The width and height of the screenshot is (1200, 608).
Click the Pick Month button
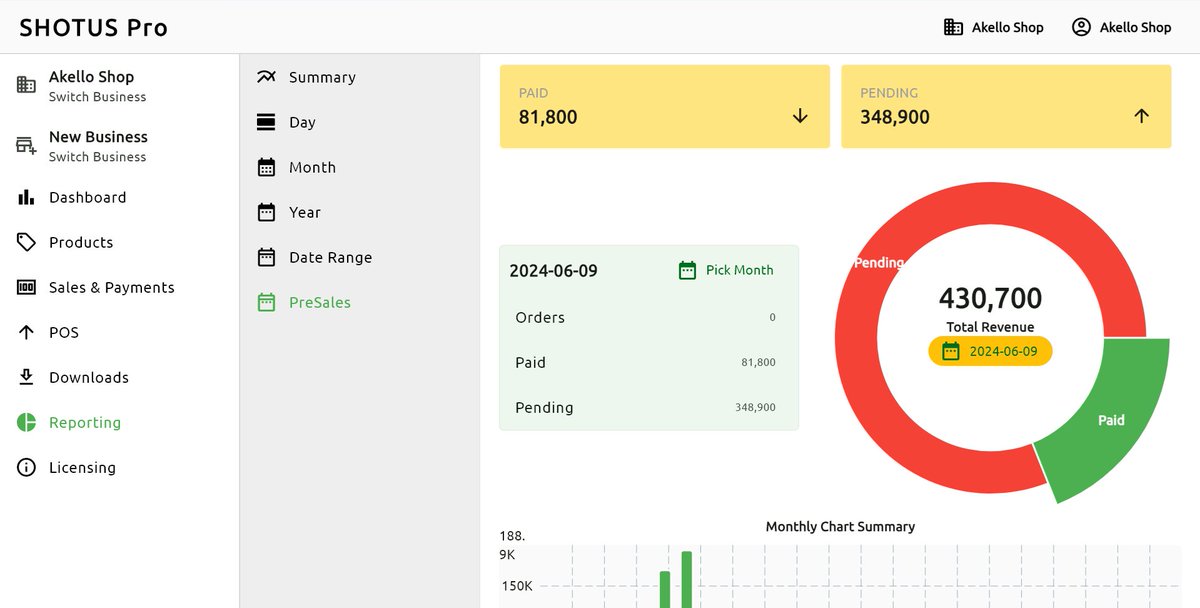(726, 270)
